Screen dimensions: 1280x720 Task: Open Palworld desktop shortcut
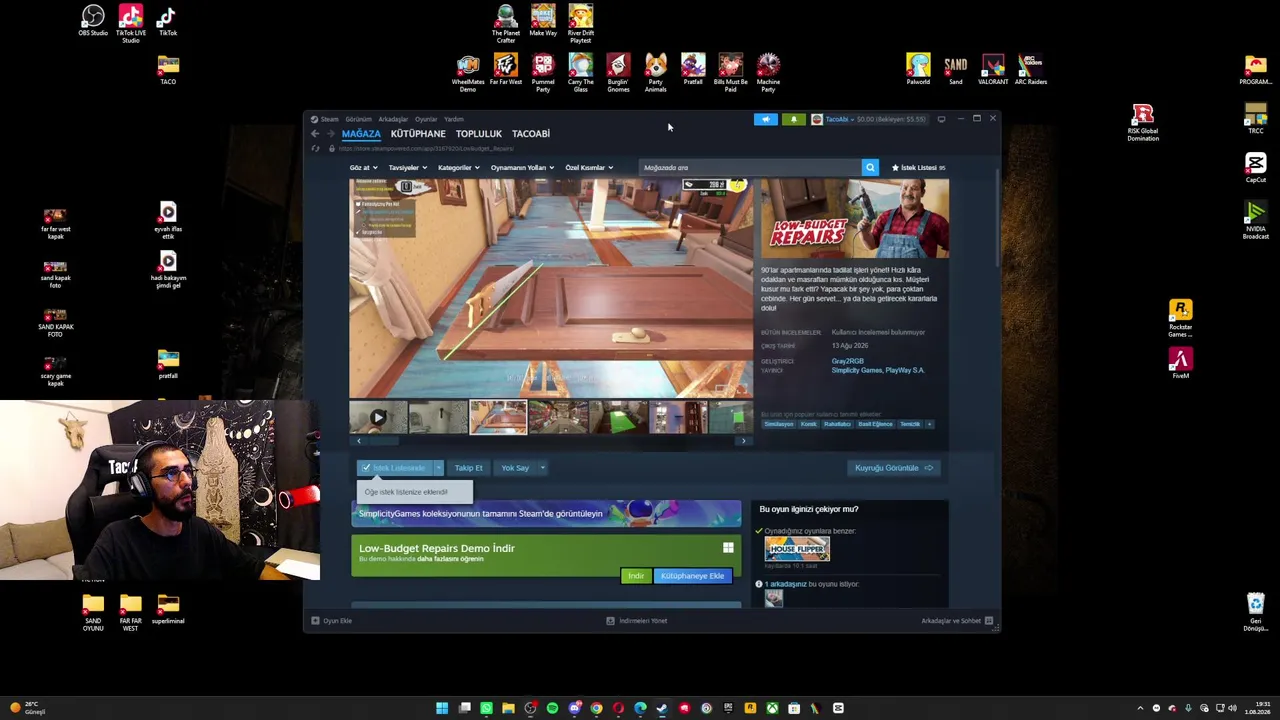pos(918,70)
